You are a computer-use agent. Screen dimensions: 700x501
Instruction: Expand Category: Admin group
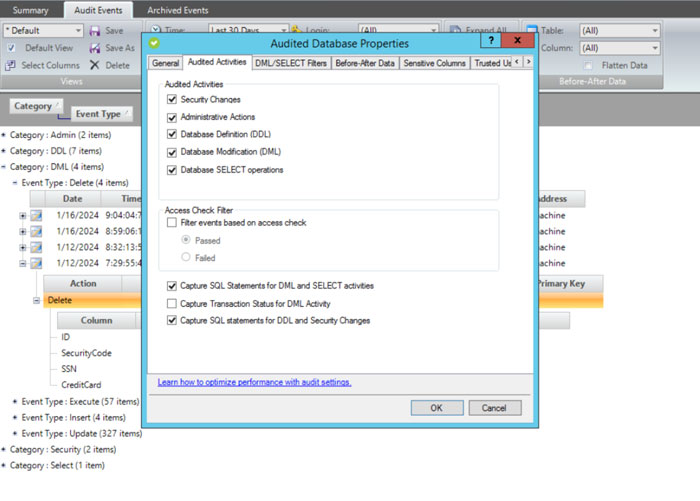[4, 133]
